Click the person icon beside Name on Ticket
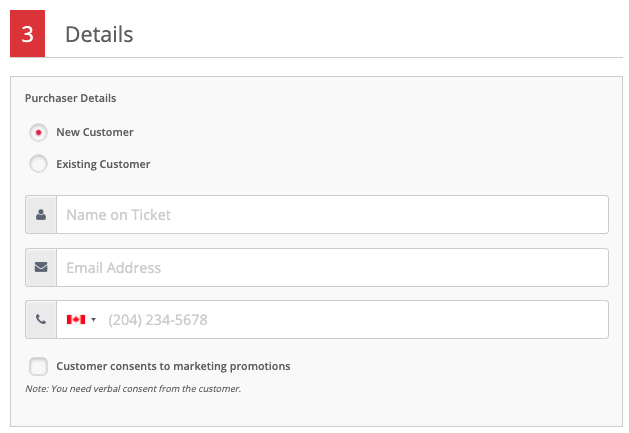 [x=41, y=215]
